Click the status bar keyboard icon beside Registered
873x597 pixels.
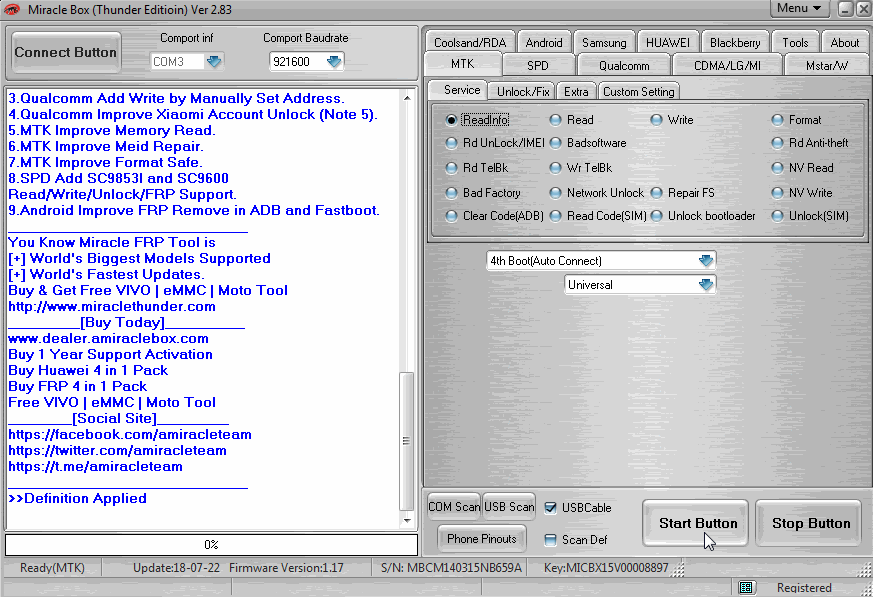746,588
